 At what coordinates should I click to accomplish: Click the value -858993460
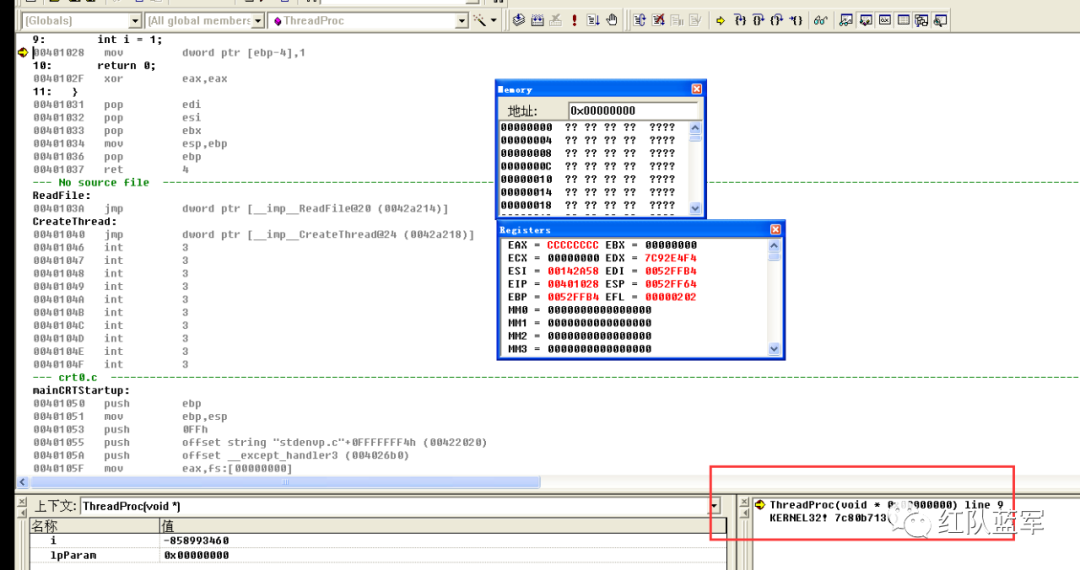pos(196,540)
